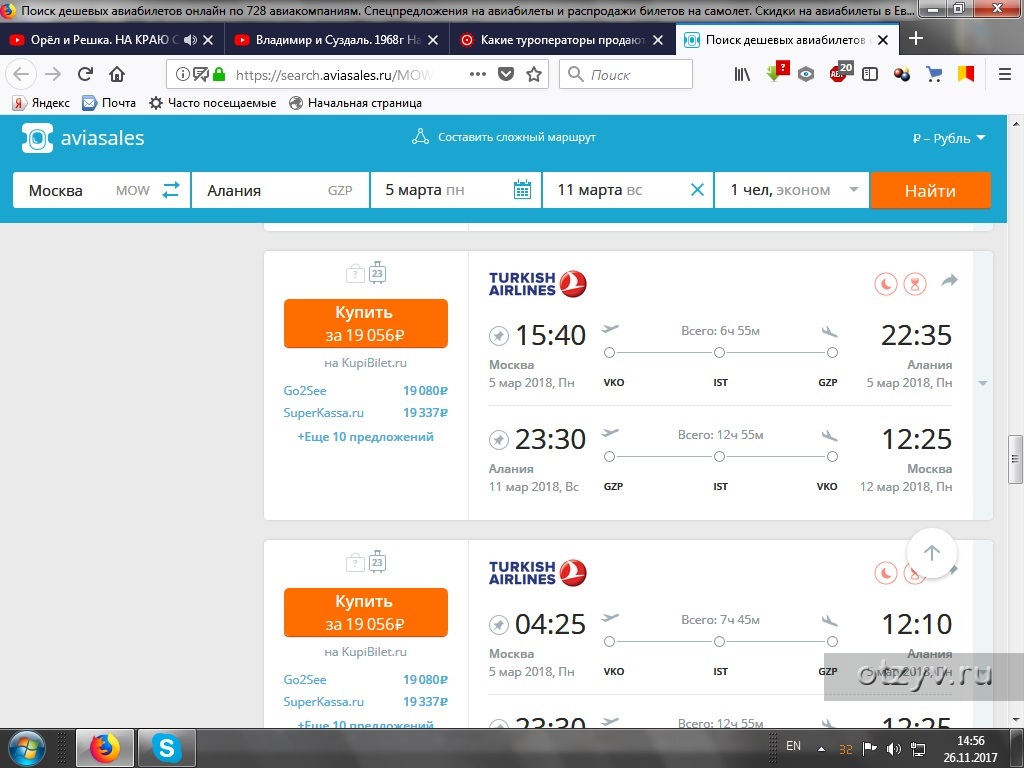The image size is (1024, 768).
Task: Clear the 11 марта return date
Action: (697, 190)
